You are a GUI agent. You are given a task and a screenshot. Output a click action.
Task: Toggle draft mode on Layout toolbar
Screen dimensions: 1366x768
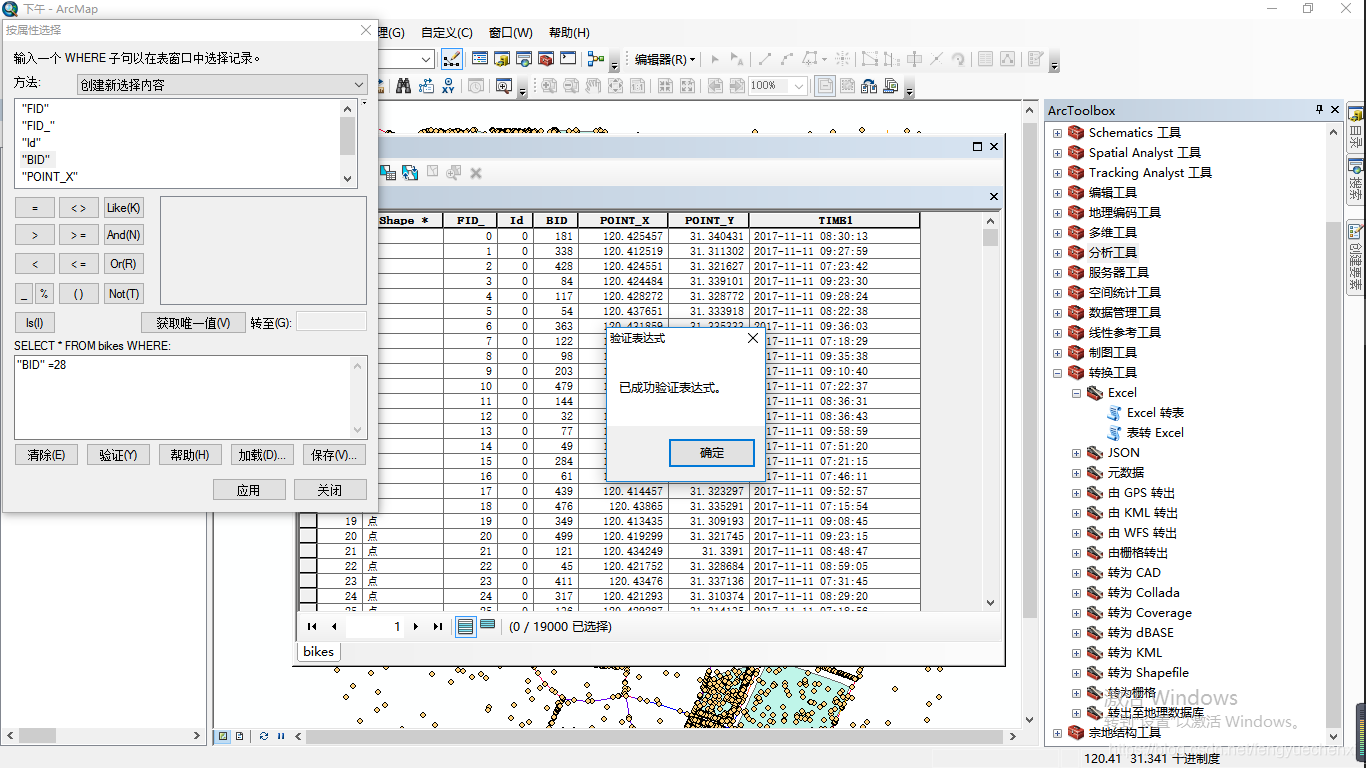[825, 86]
